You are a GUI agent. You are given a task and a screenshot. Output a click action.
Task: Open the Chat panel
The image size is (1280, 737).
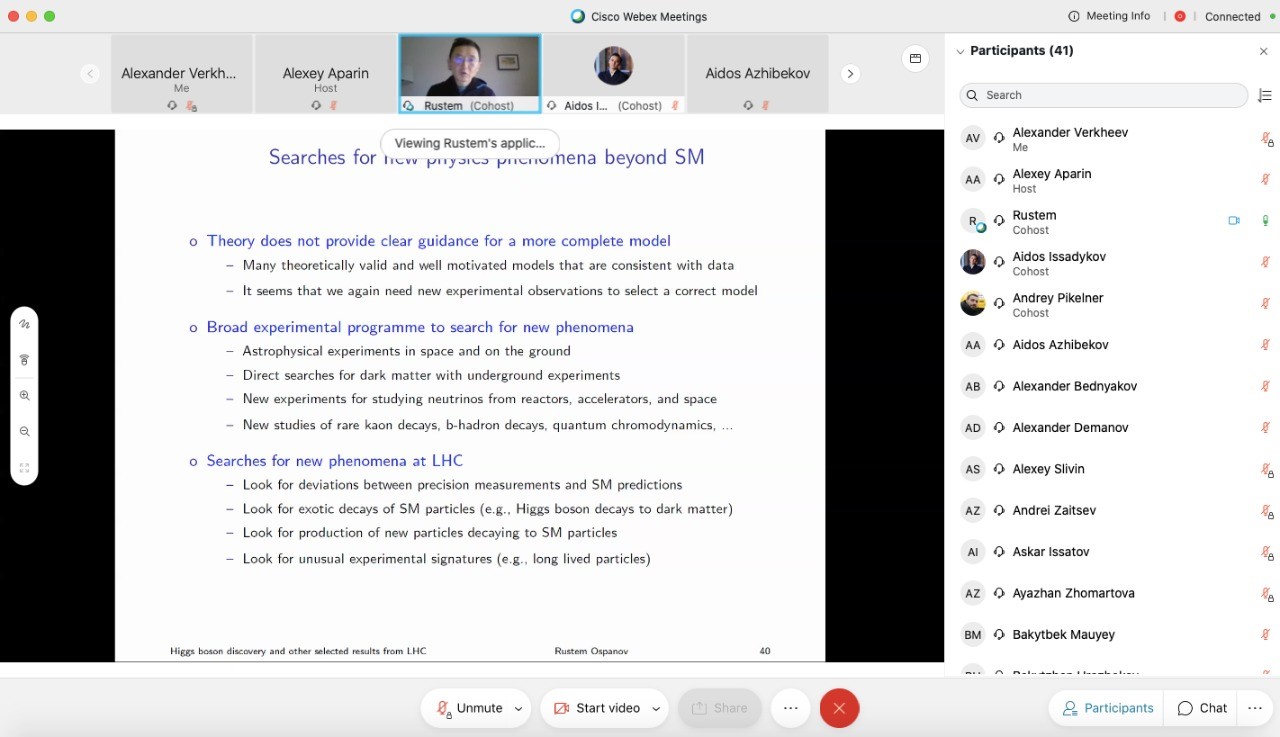1202,708
